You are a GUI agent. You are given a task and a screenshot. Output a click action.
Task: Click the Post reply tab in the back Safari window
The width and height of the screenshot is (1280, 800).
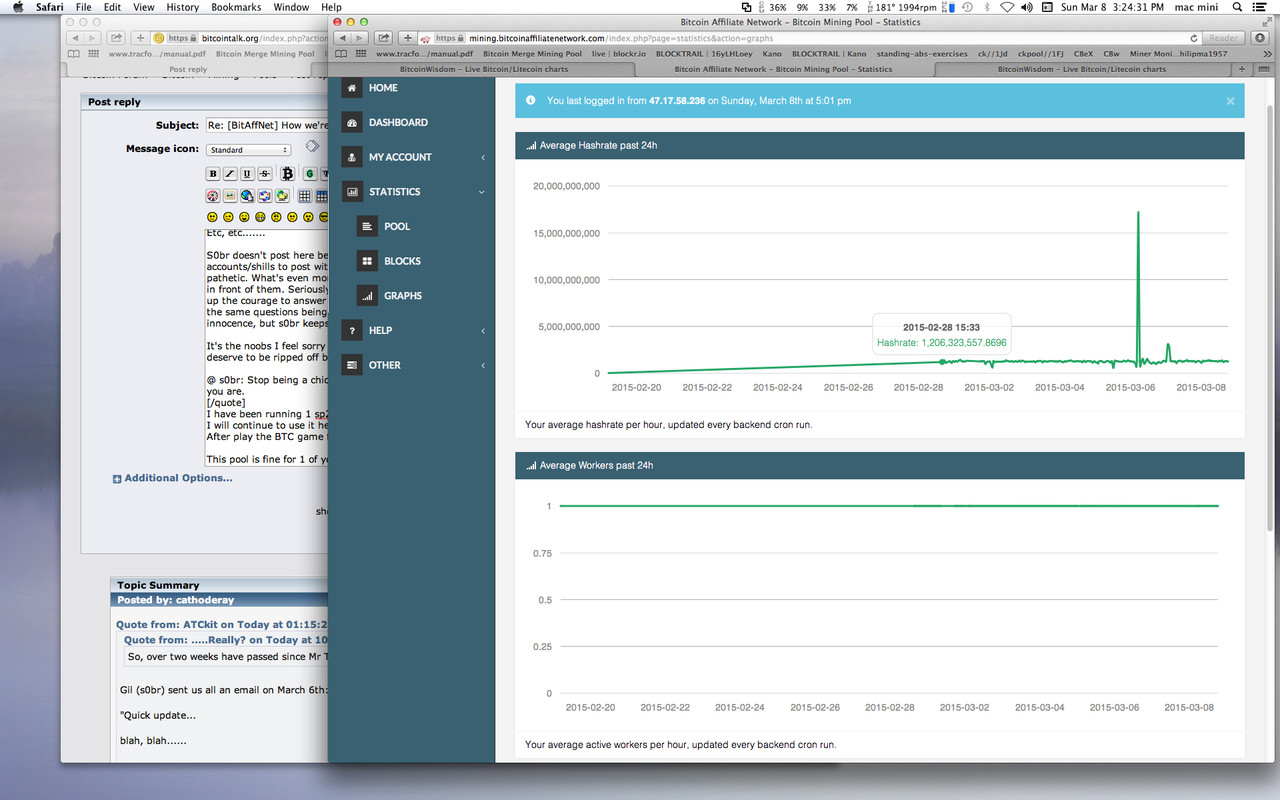[189, 69]
